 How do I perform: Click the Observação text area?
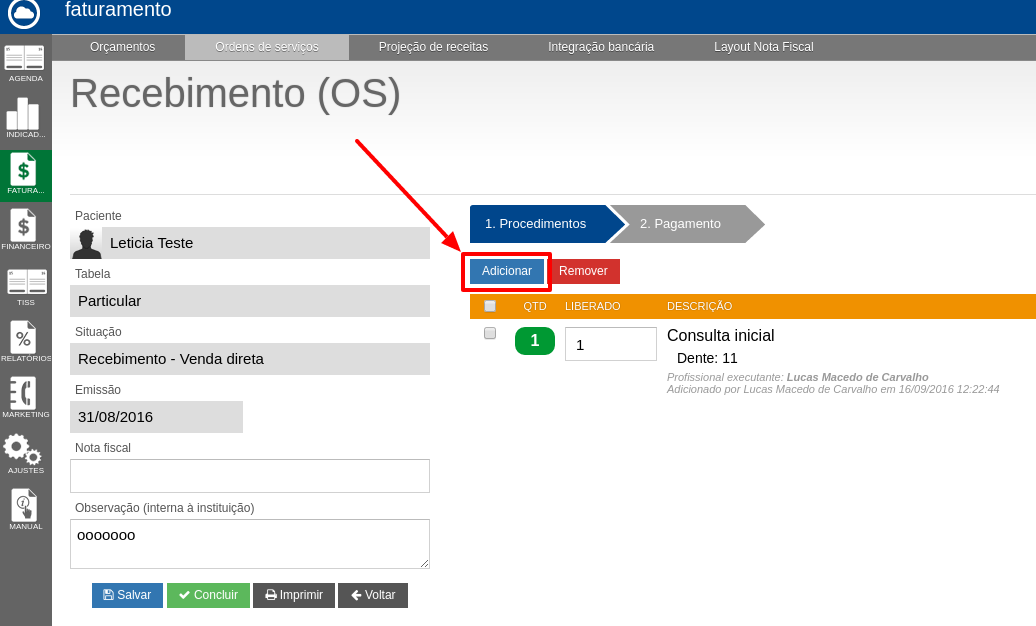tap(250, 544)
